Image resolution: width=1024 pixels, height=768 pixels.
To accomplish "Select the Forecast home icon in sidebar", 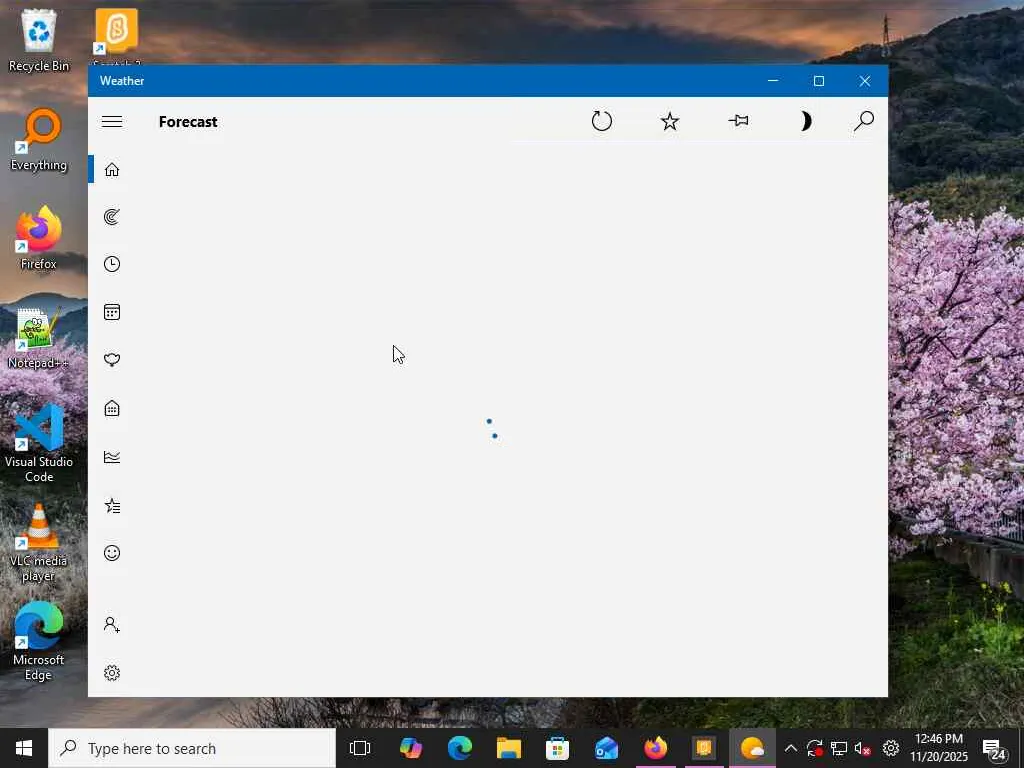I will pos(112,170).
